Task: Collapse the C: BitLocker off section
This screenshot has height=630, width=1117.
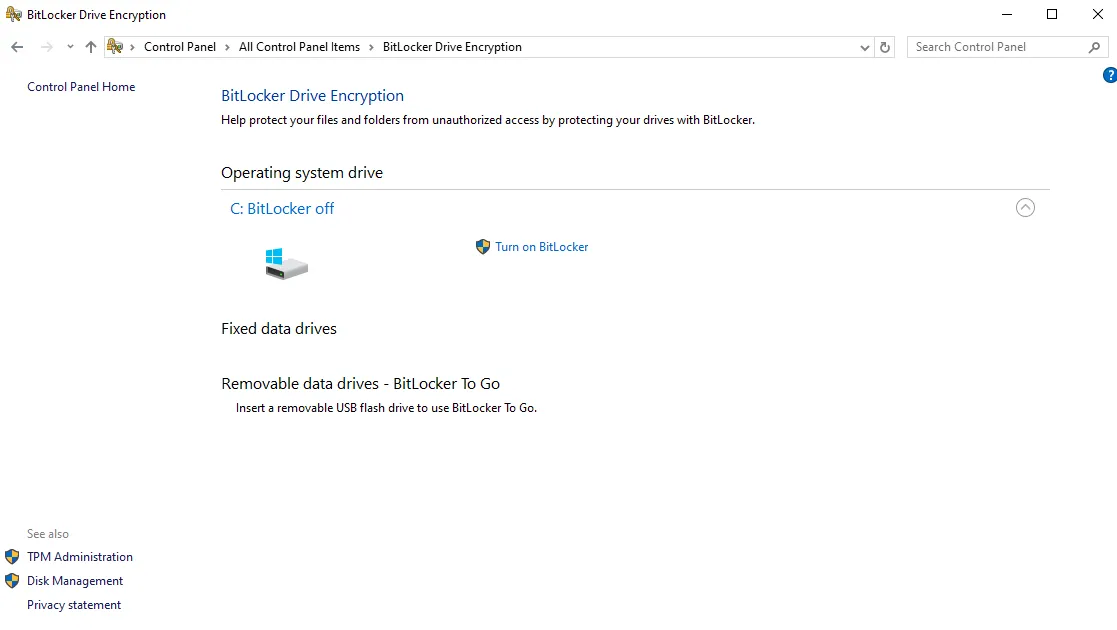Action: pos(1025,207)
